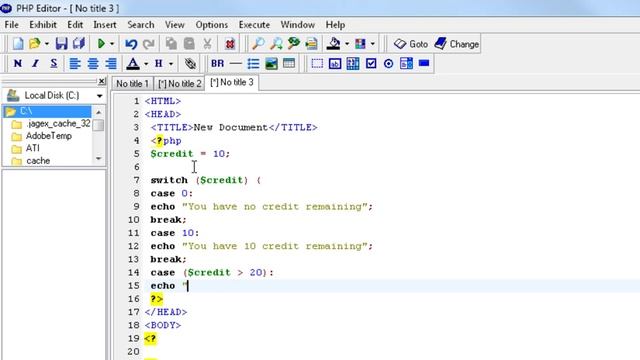
Task: Insert a form with the dashed rectangle icon
Action: click(317, 63)
